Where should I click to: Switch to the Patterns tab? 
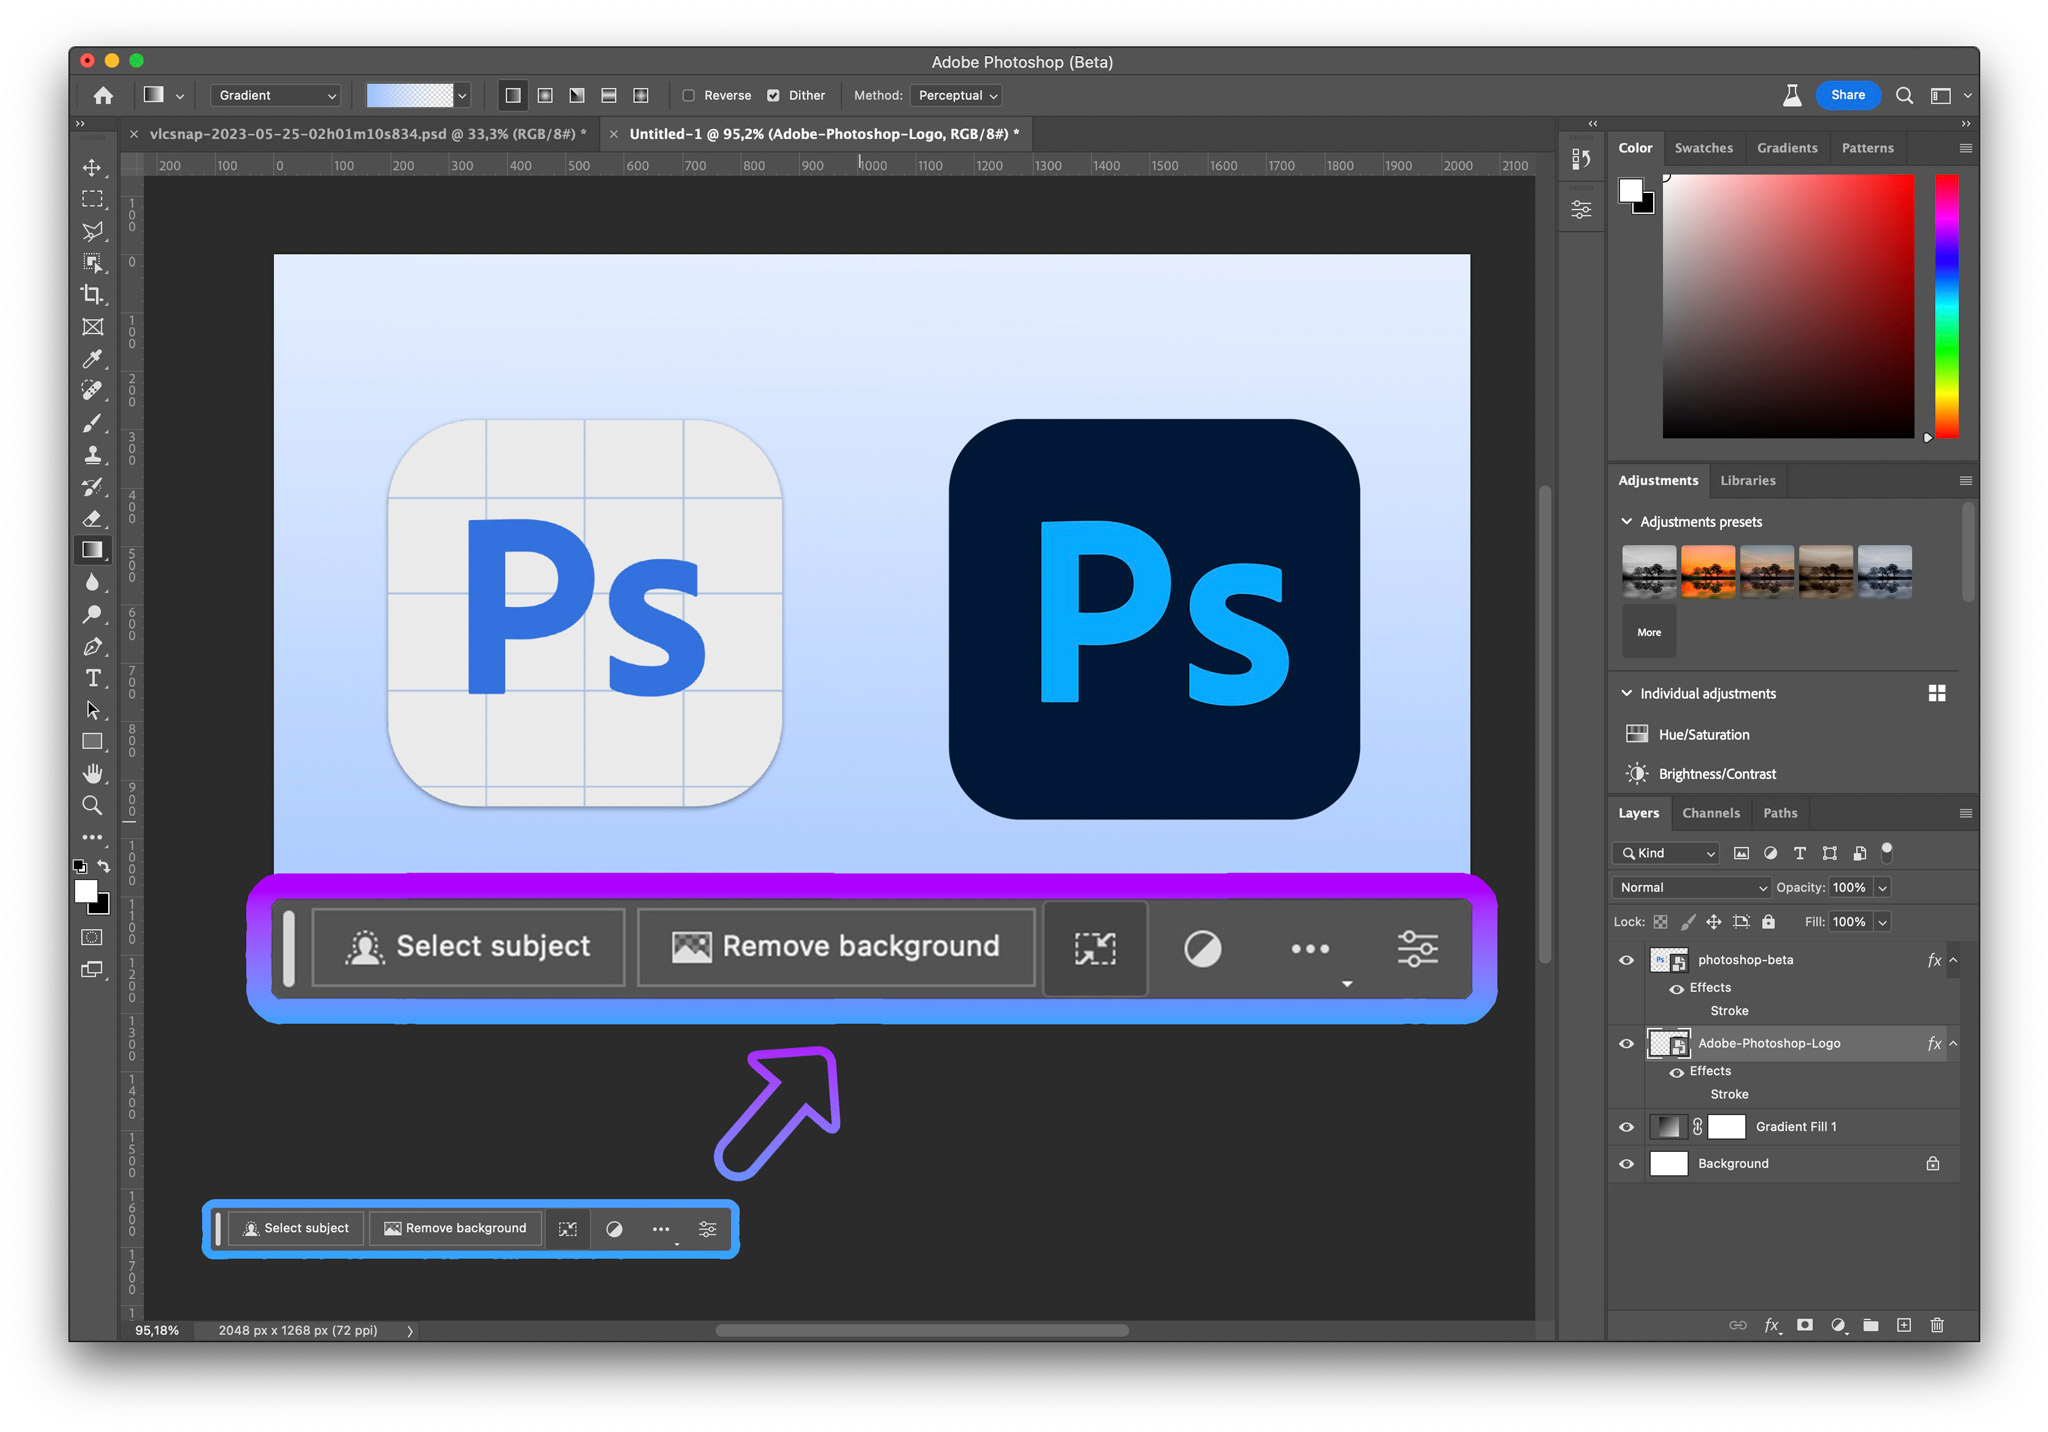pyautogui.click(x=1867, y=148)
